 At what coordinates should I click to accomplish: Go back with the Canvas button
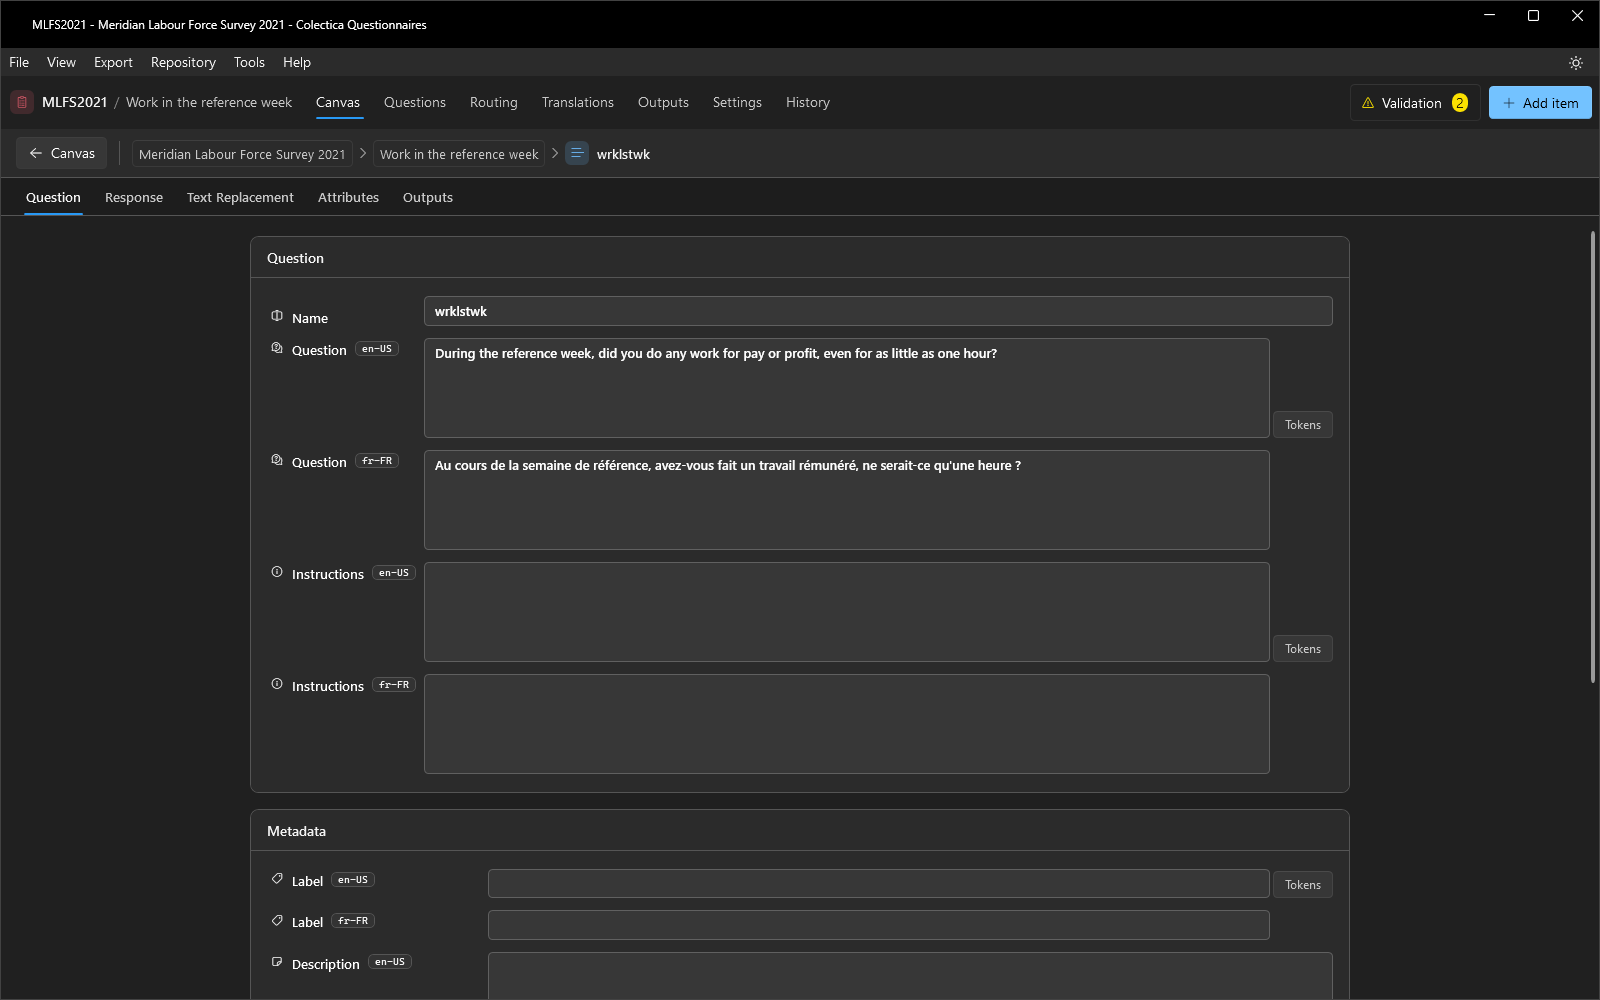tap(62, 153)
